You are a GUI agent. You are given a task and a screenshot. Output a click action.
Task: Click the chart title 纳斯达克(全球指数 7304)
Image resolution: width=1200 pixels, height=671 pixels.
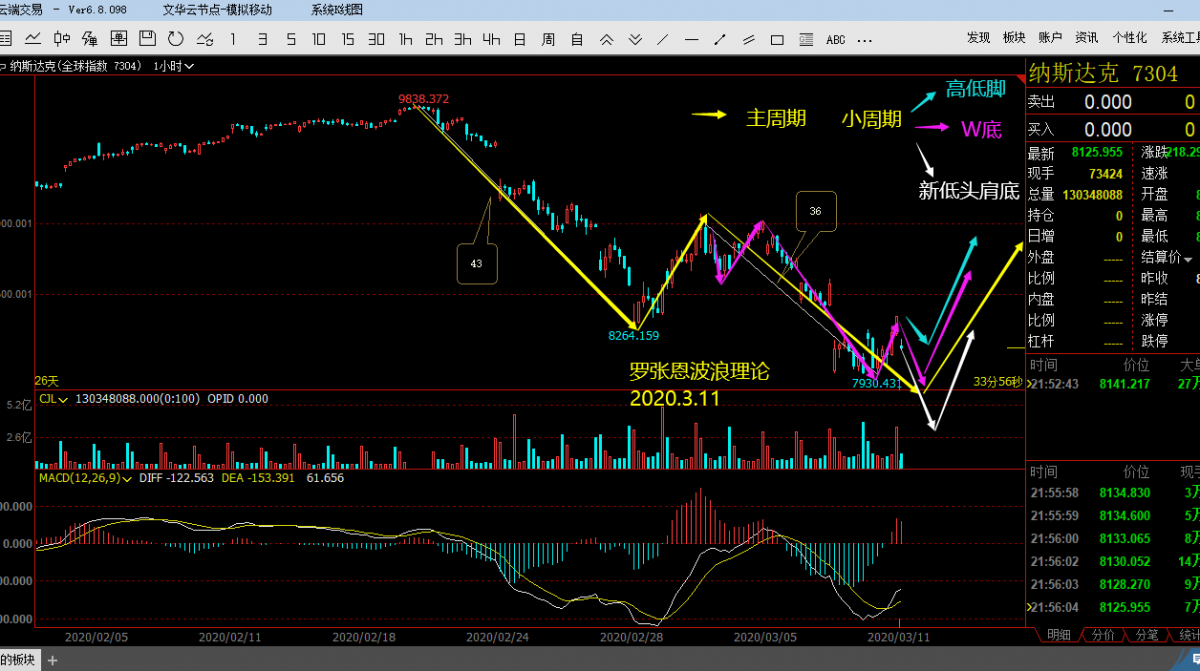[x=75, y=66]
